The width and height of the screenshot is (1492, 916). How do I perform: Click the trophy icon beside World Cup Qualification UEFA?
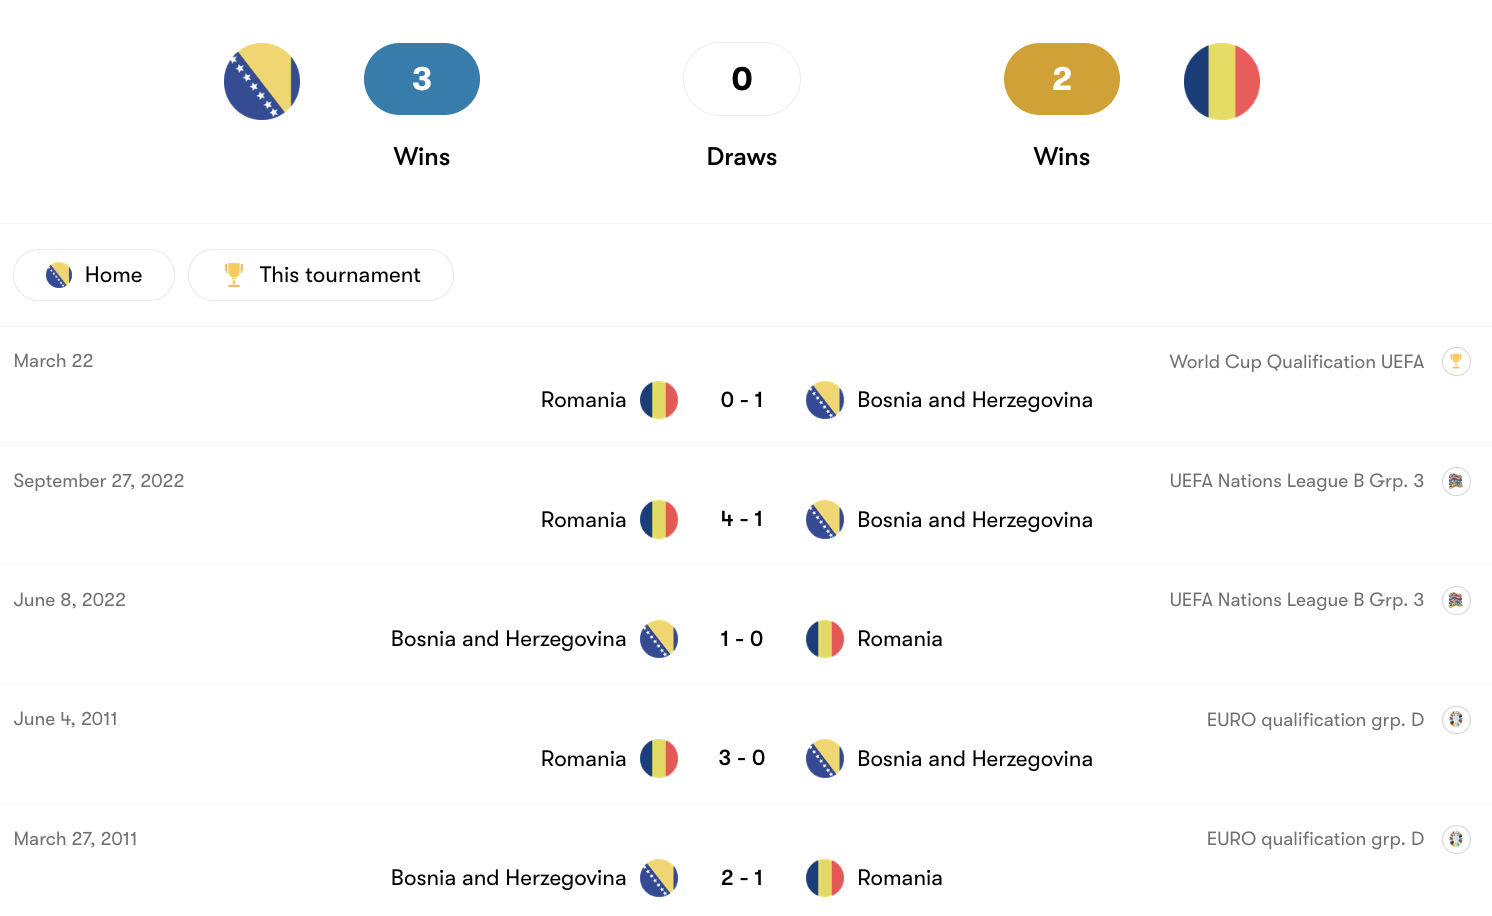[1457, 361]
